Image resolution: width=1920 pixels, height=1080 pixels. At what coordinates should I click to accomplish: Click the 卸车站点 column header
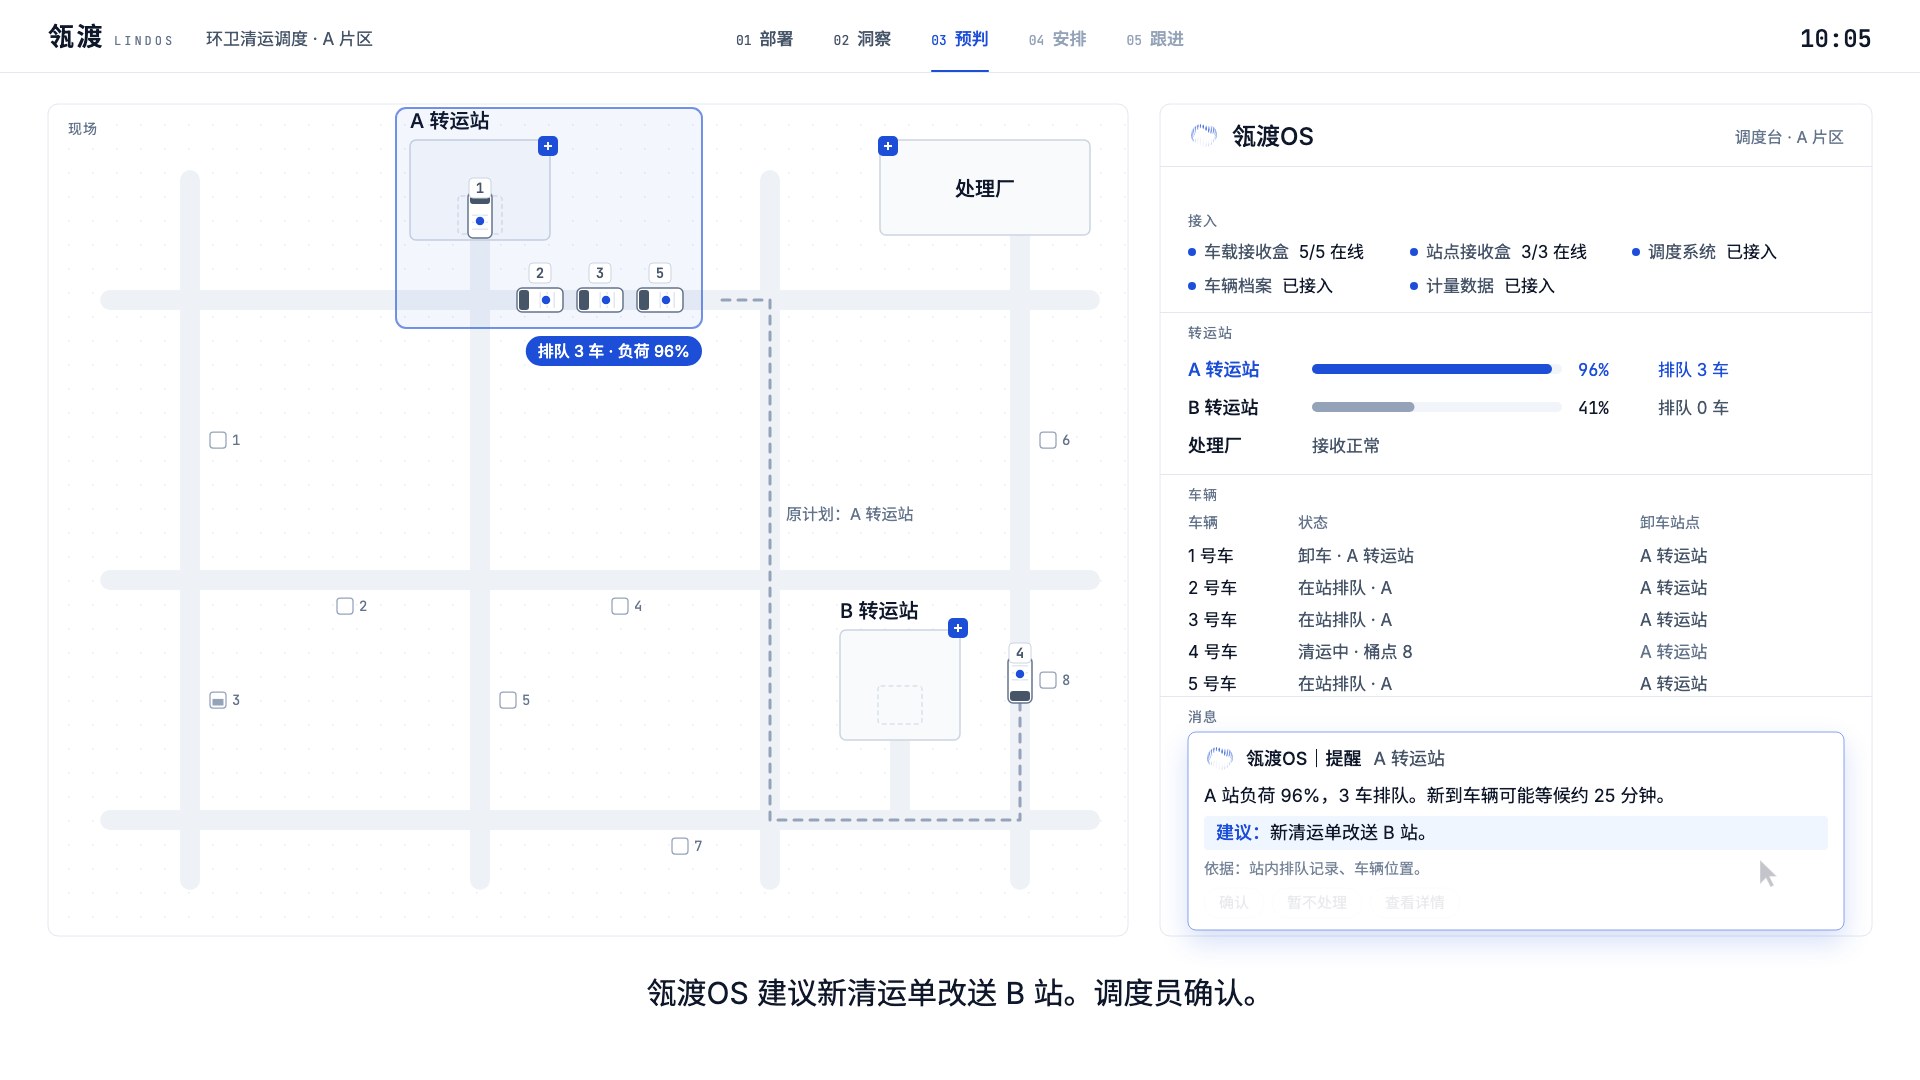pos(1670,523)
